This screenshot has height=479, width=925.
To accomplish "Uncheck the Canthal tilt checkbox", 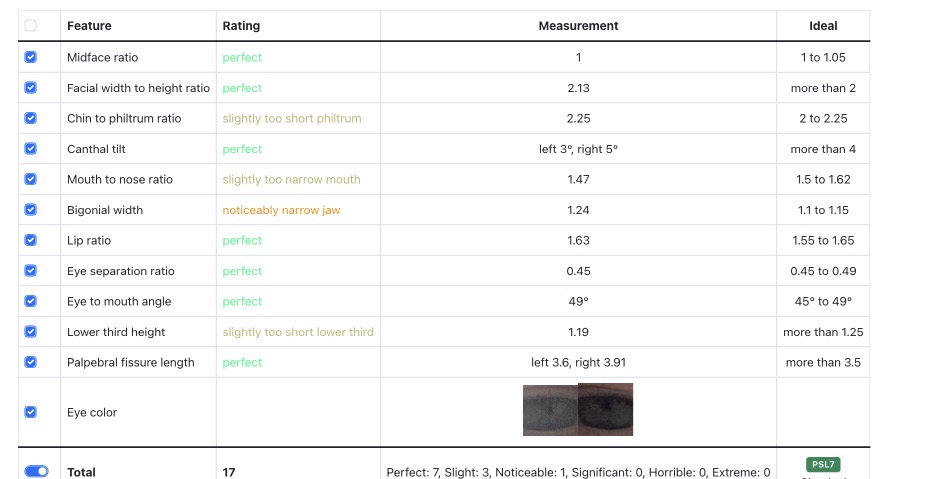I will click(31, 149).
